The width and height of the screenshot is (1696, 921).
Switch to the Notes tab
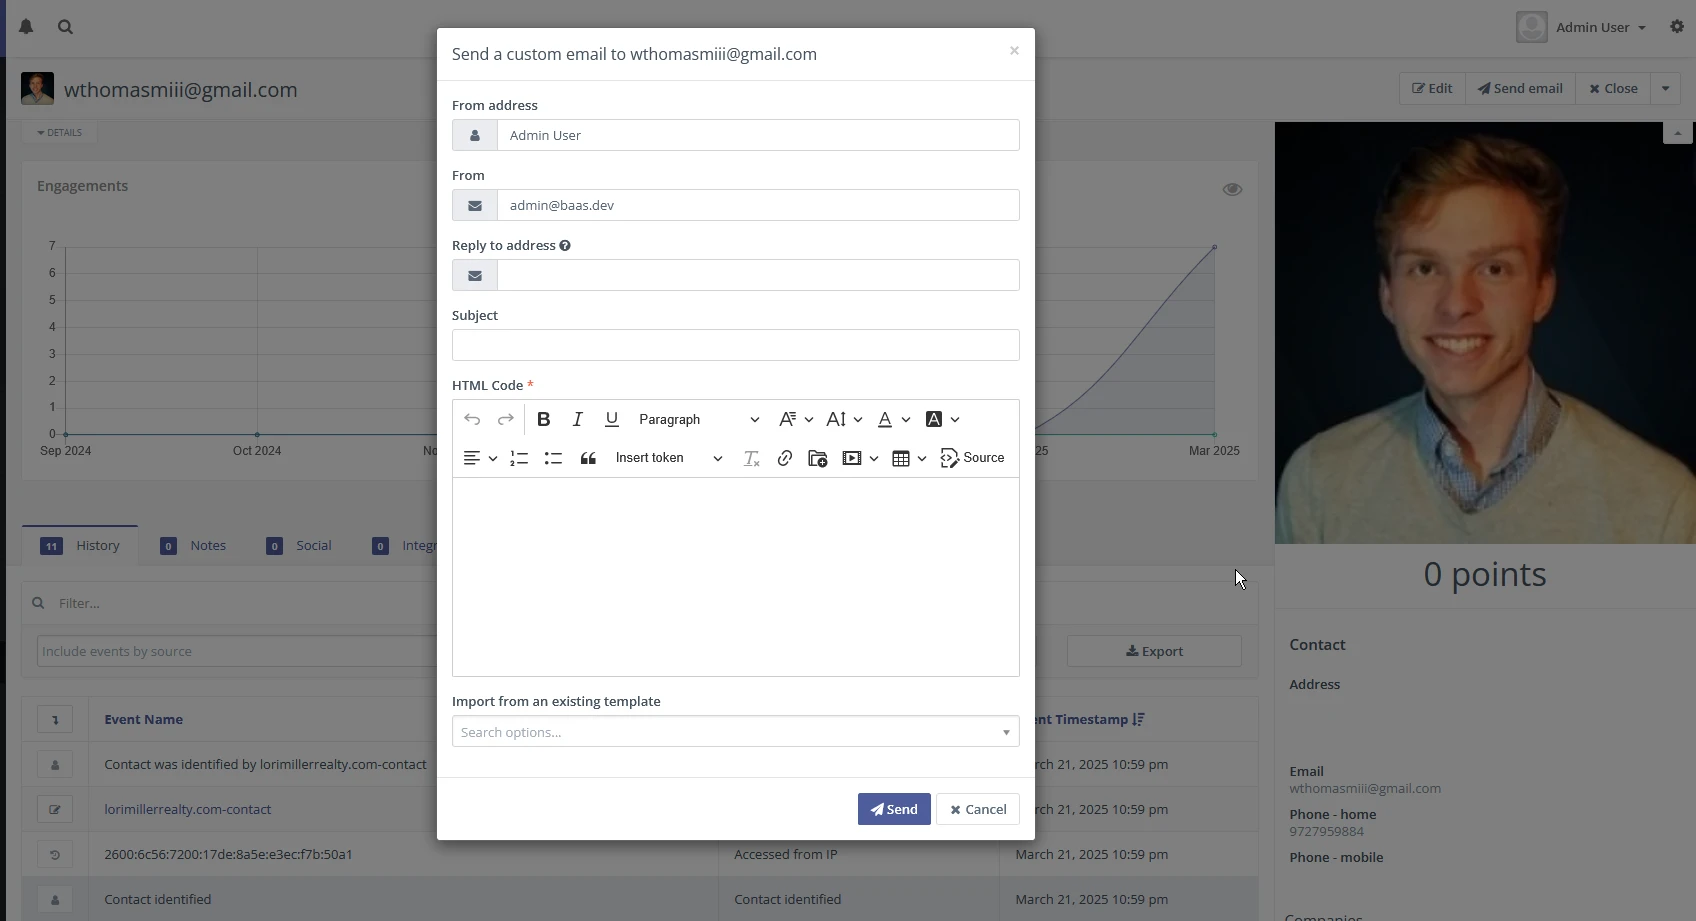(194, 546)
